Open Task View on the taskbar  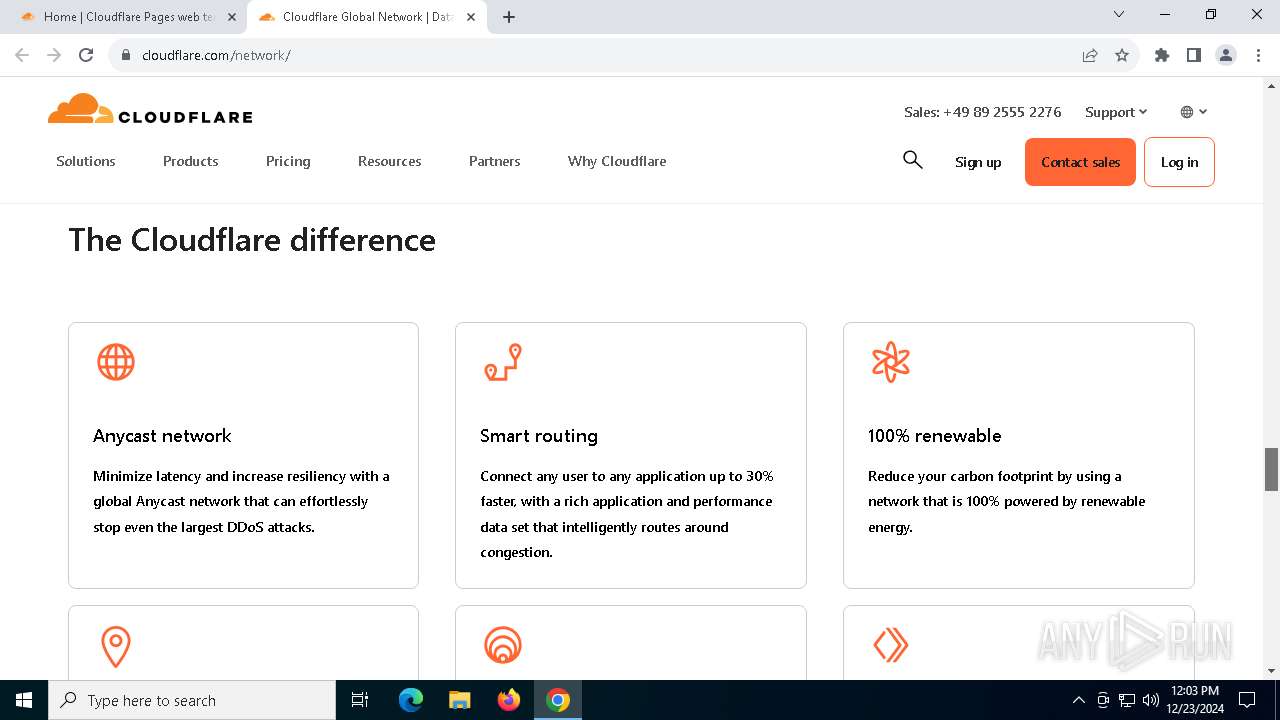[x=360, y=700]
